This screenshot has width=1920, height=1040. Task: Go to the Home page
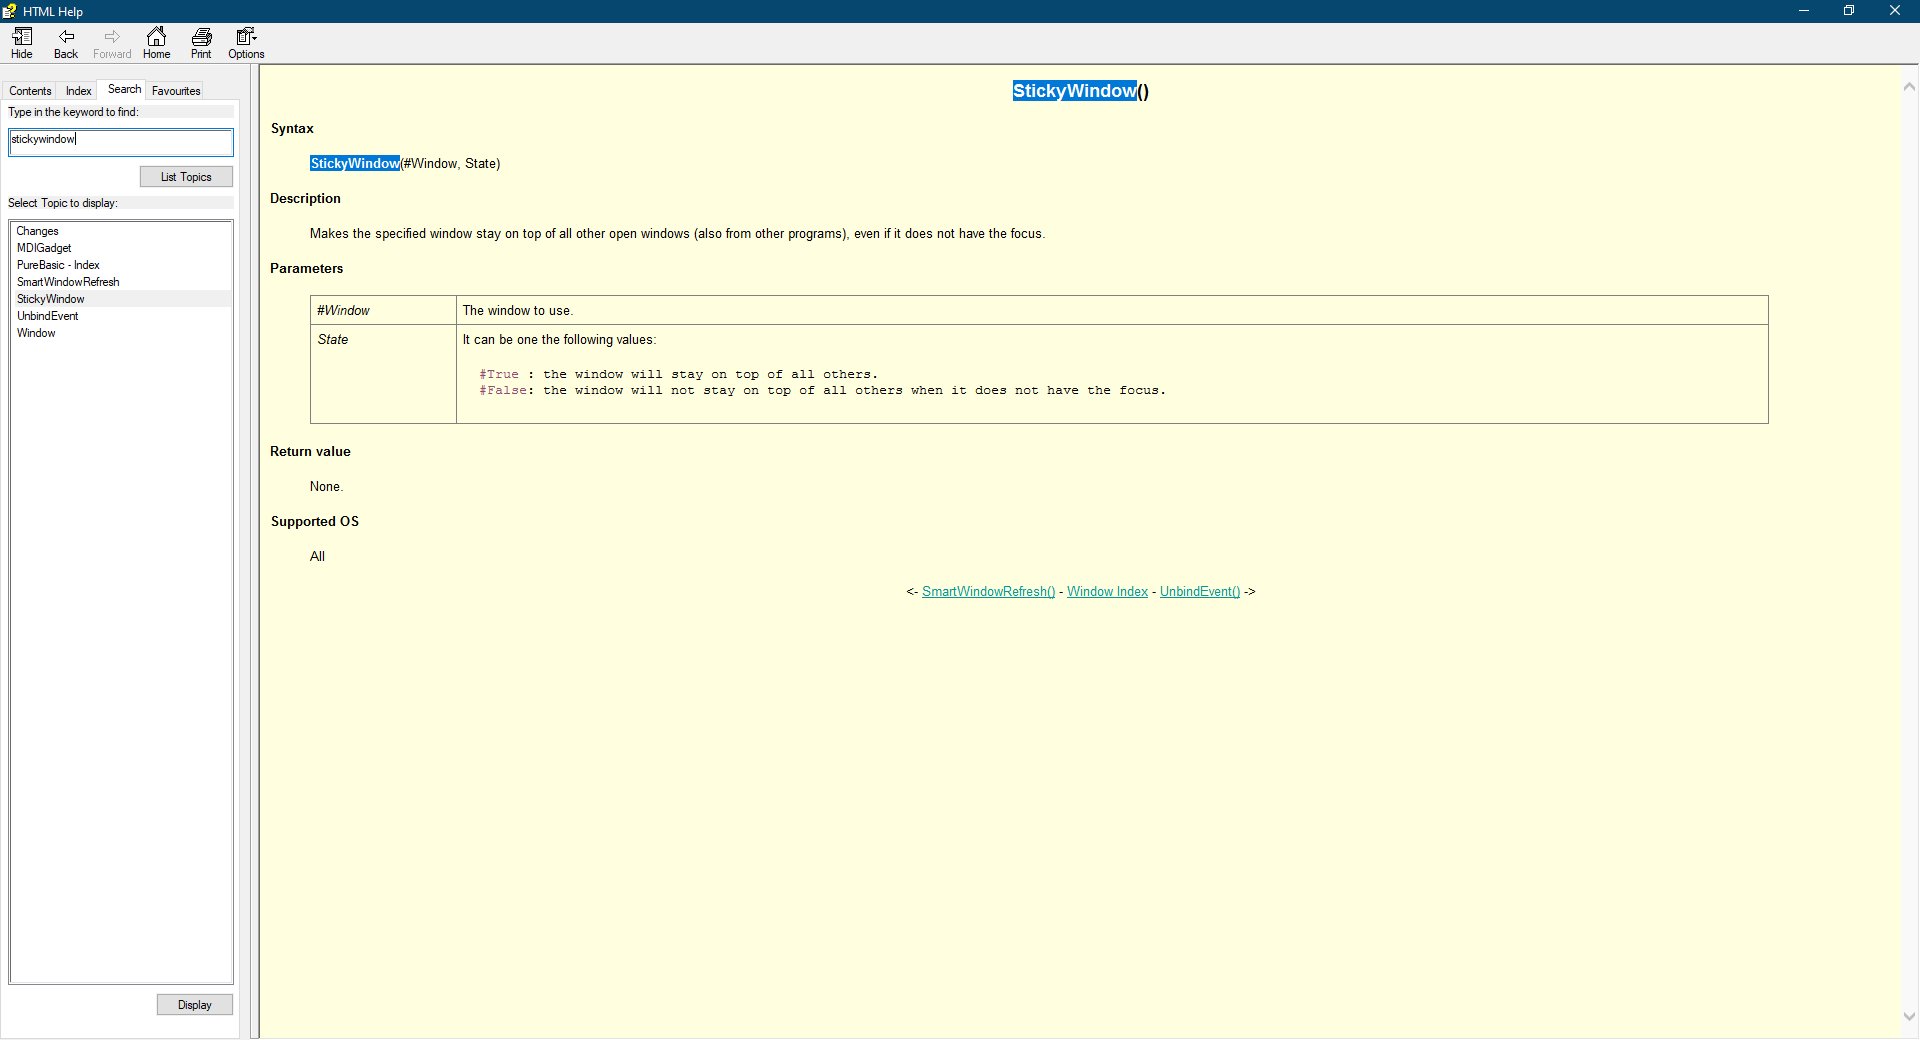tap(156, 42)
